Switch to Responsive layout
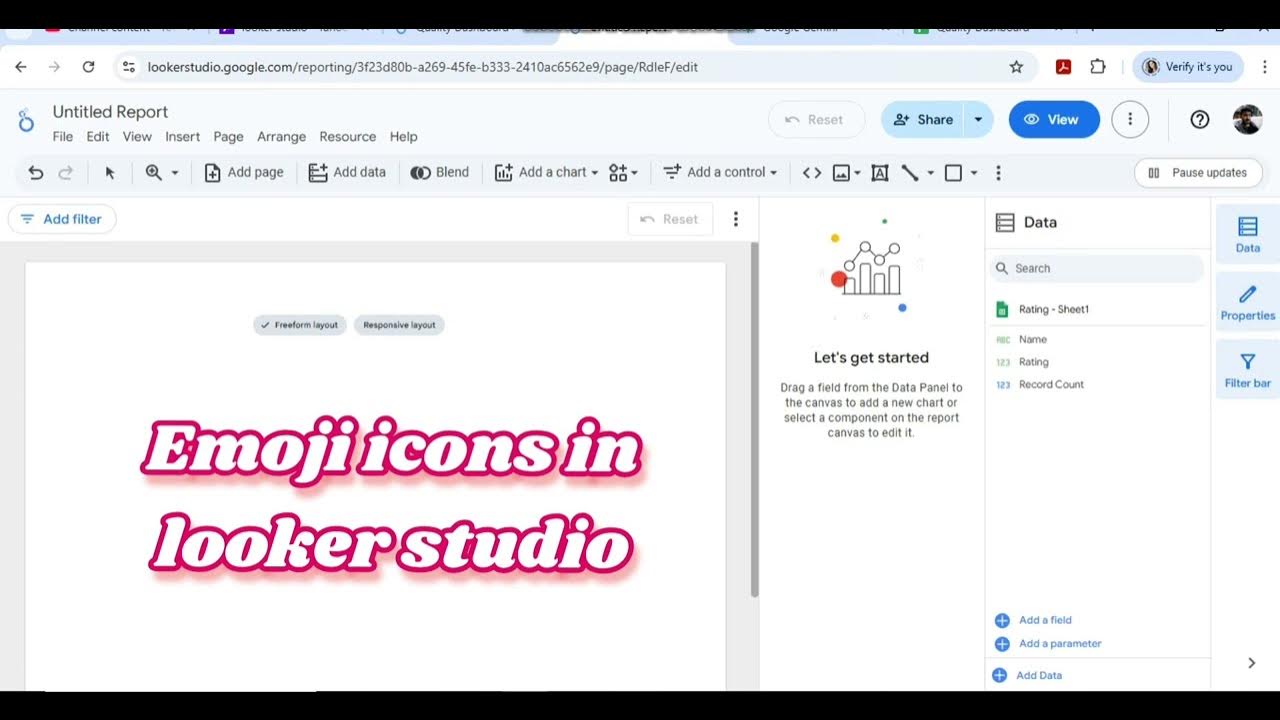1280x720 pixels. [x=399, y=325]
